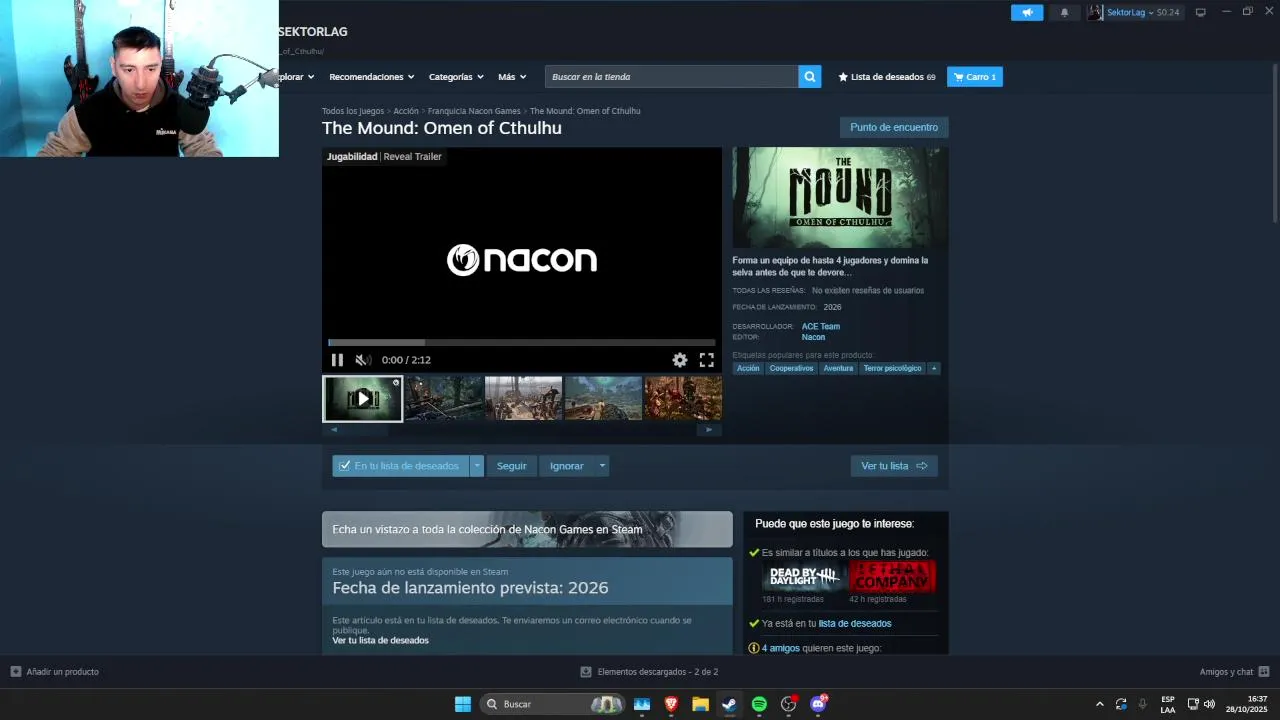Click the cart icon button Carro 1
Viewport: 1280px width, 720px height.
[x=975, y=77]
